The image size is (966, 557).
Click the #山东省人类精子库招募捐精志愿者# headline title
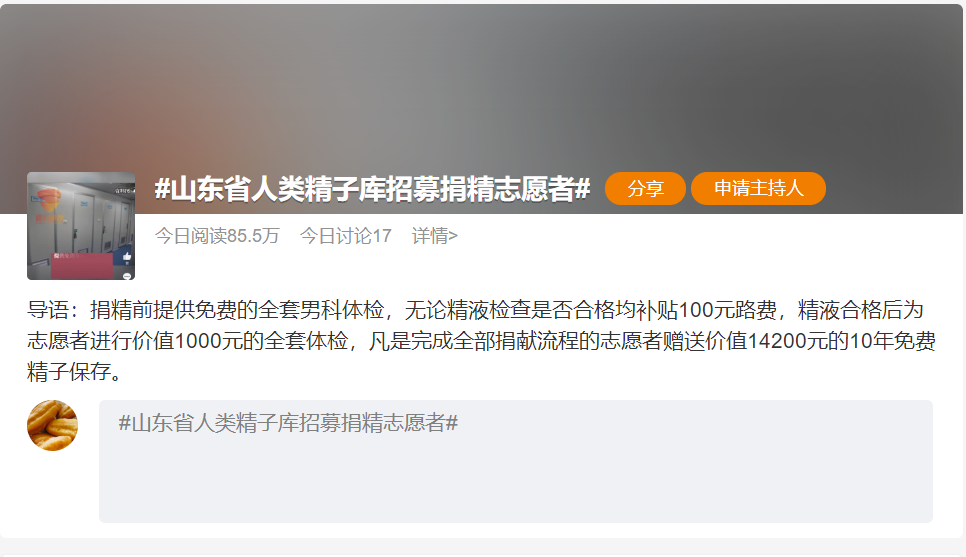coord(373,189)
